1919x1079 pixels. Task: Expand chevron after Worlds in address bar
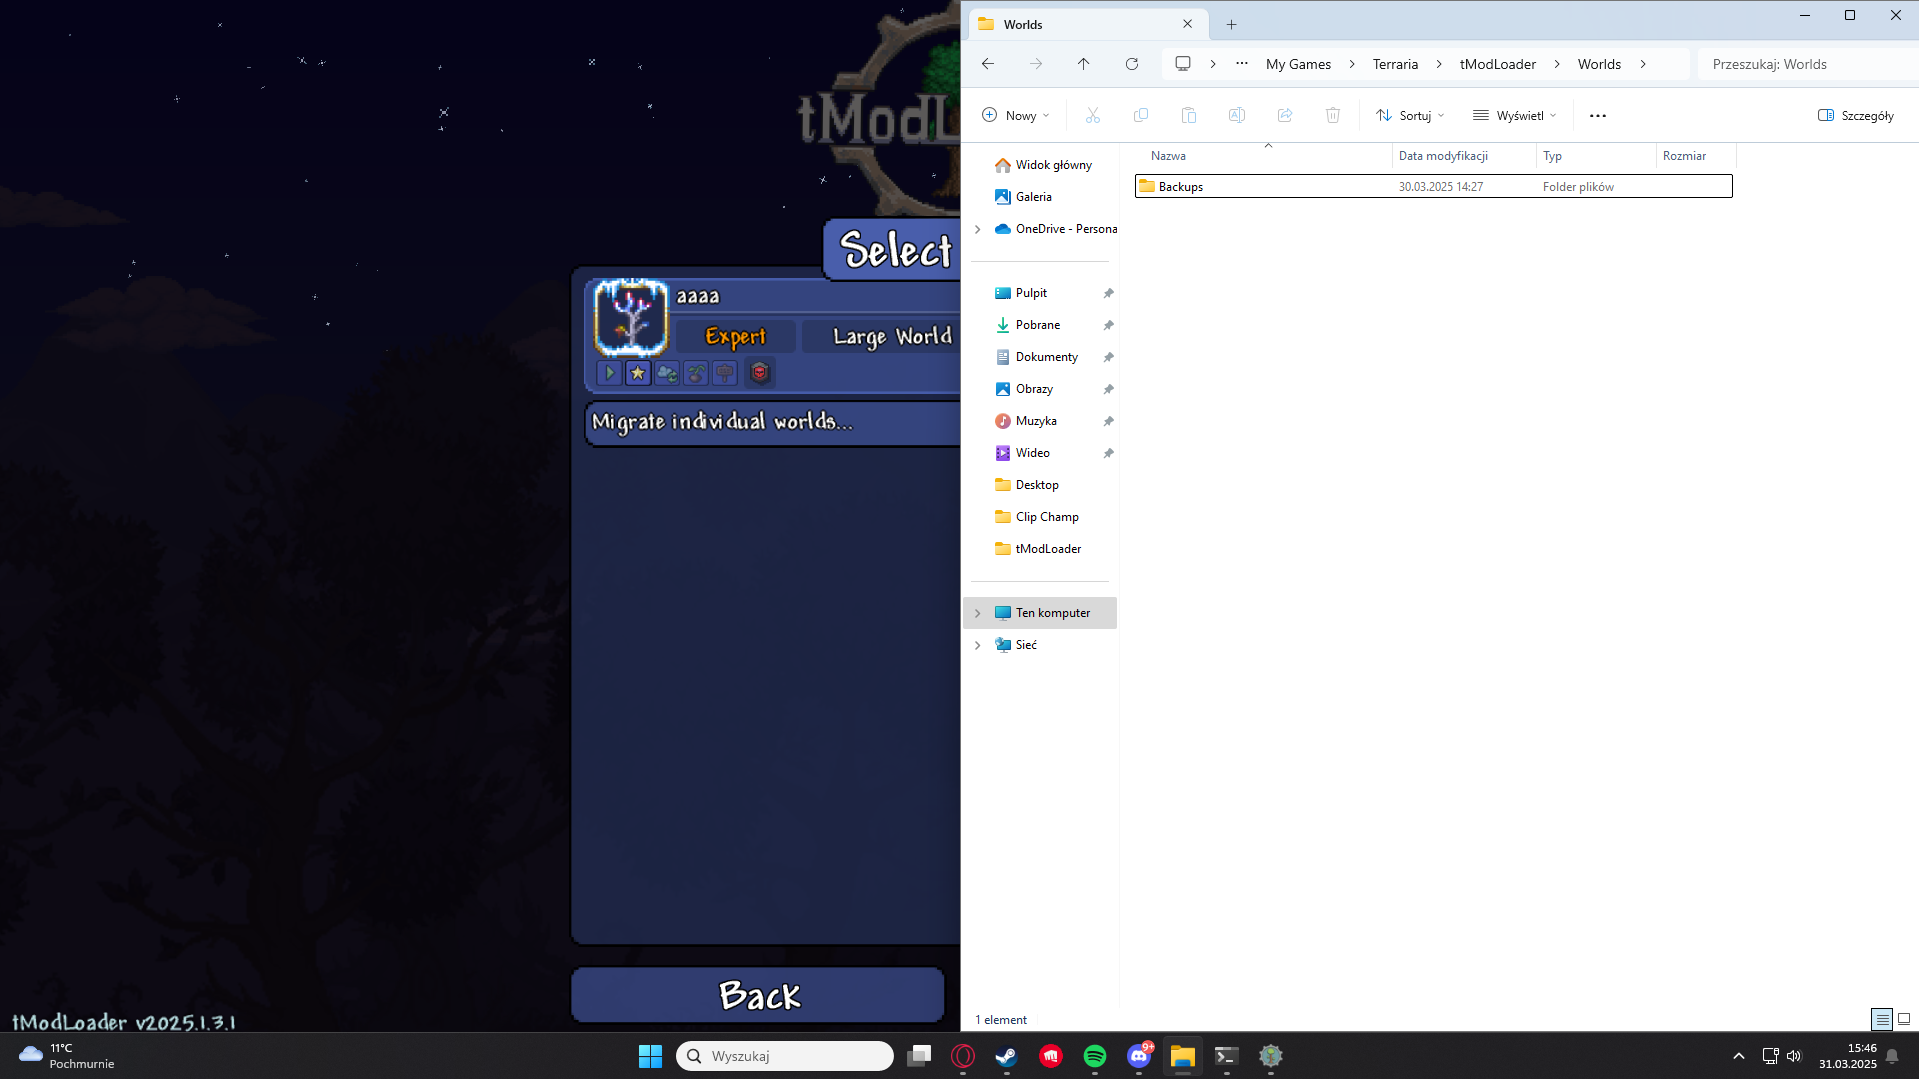tap(1643, 64)
